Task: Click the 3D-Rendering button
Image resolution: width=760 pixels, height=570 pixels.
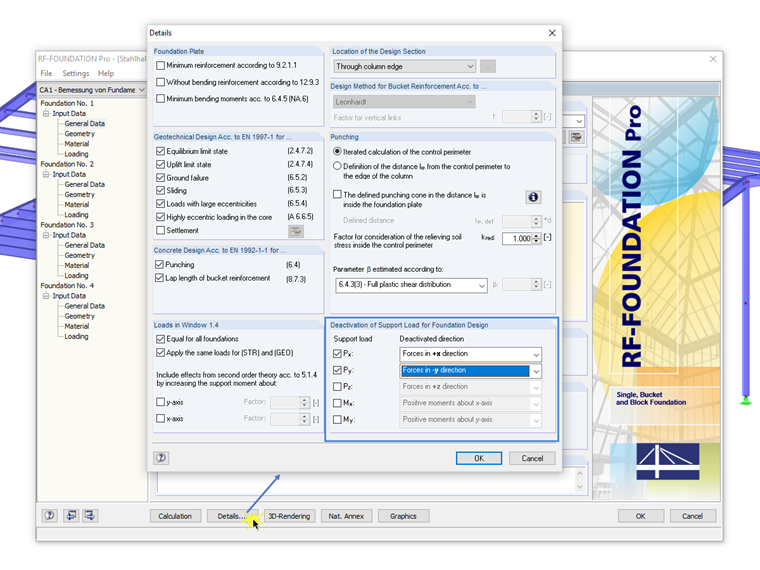Action: (289, 516)
